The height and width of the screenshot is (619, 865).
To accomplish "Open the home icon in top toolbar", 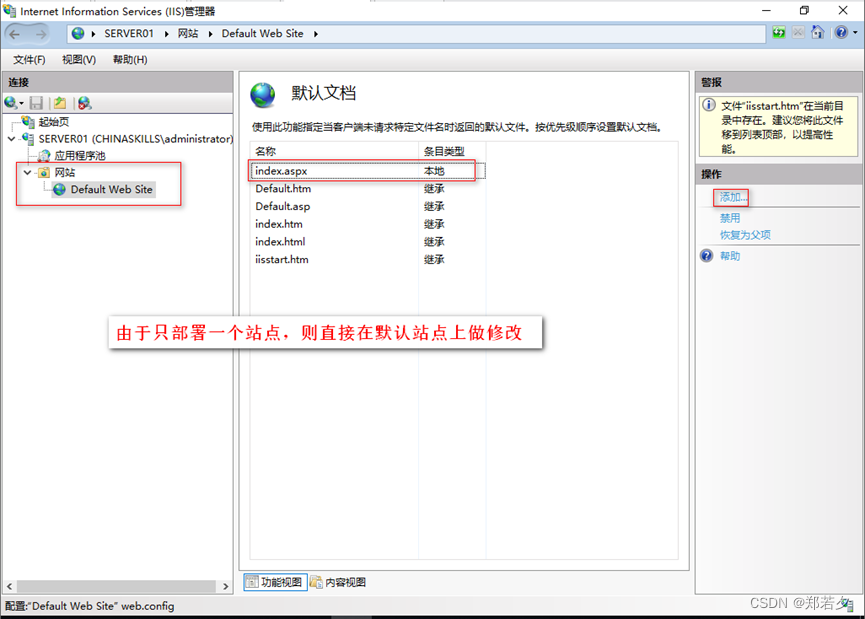I will tap(818, 33).
